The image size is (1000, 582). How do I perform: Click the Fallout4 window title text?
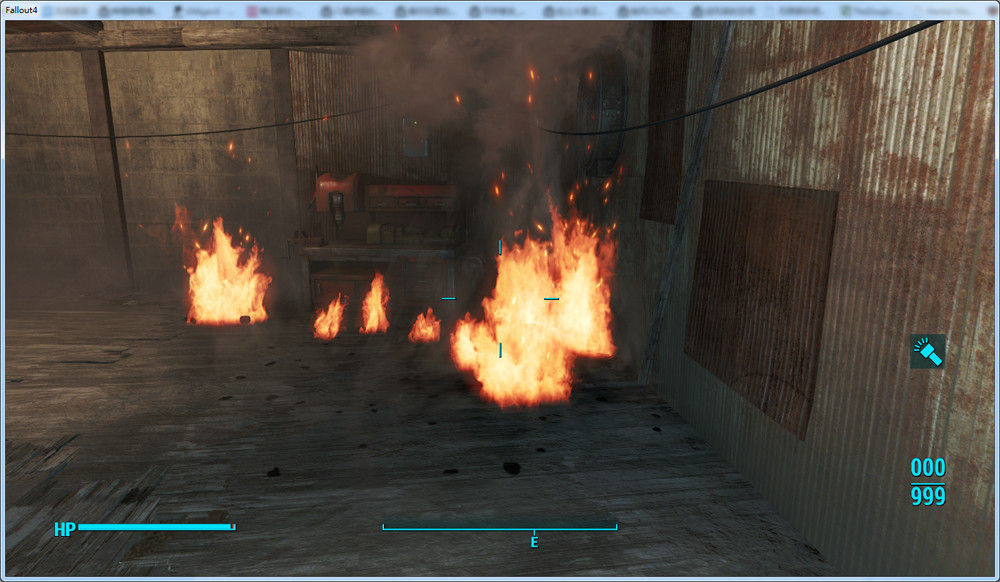(22, 10)
